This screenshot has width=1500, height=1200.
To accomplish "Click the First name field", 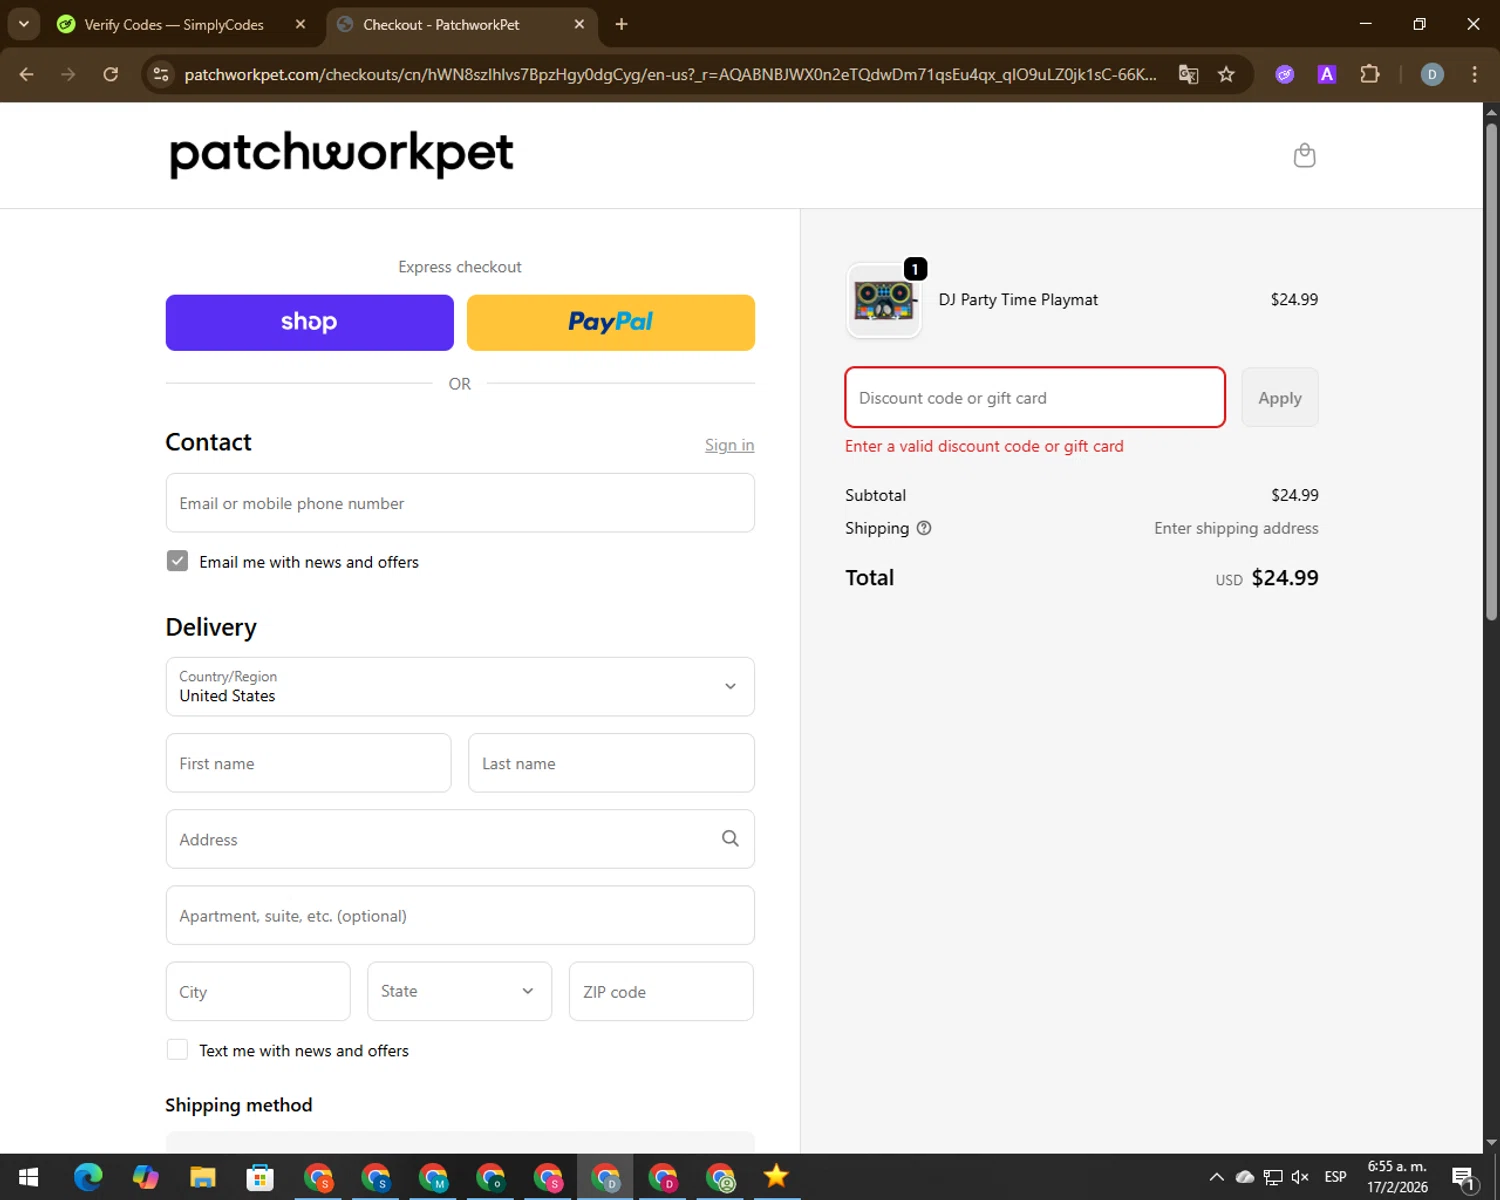I will pyautogui.click(x=308, y=763).
